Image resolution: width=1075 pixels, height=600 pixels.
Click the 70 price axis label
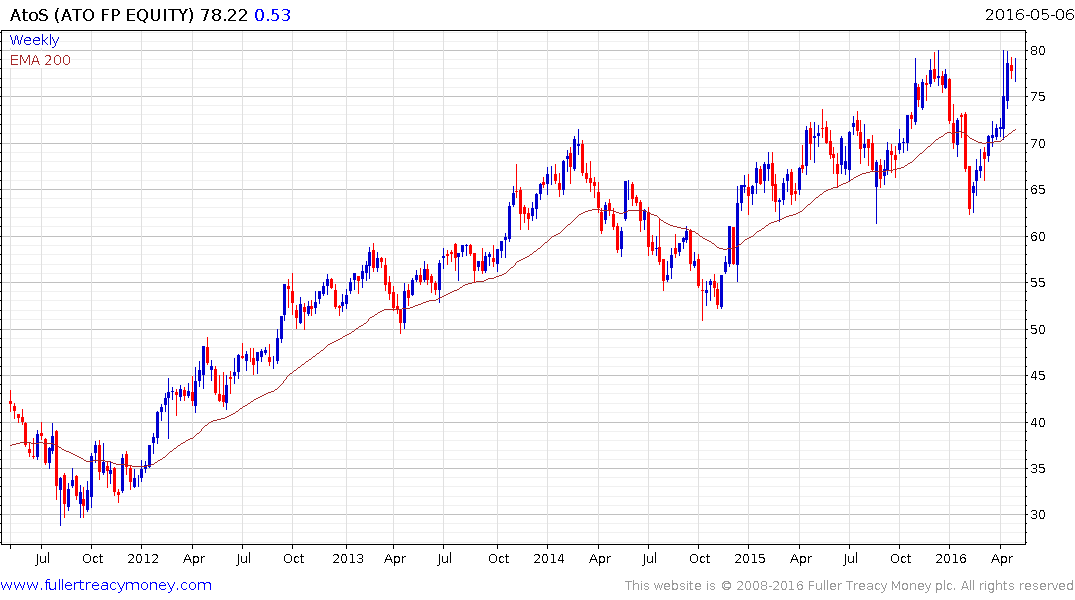pyautogui.click(x=1037, y=143)
